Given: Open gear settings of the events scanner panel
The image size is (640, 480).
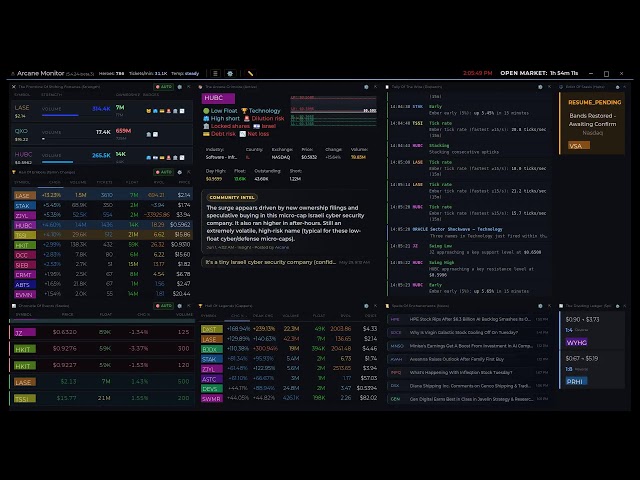Looking at the screenshot, I should 180,306.
